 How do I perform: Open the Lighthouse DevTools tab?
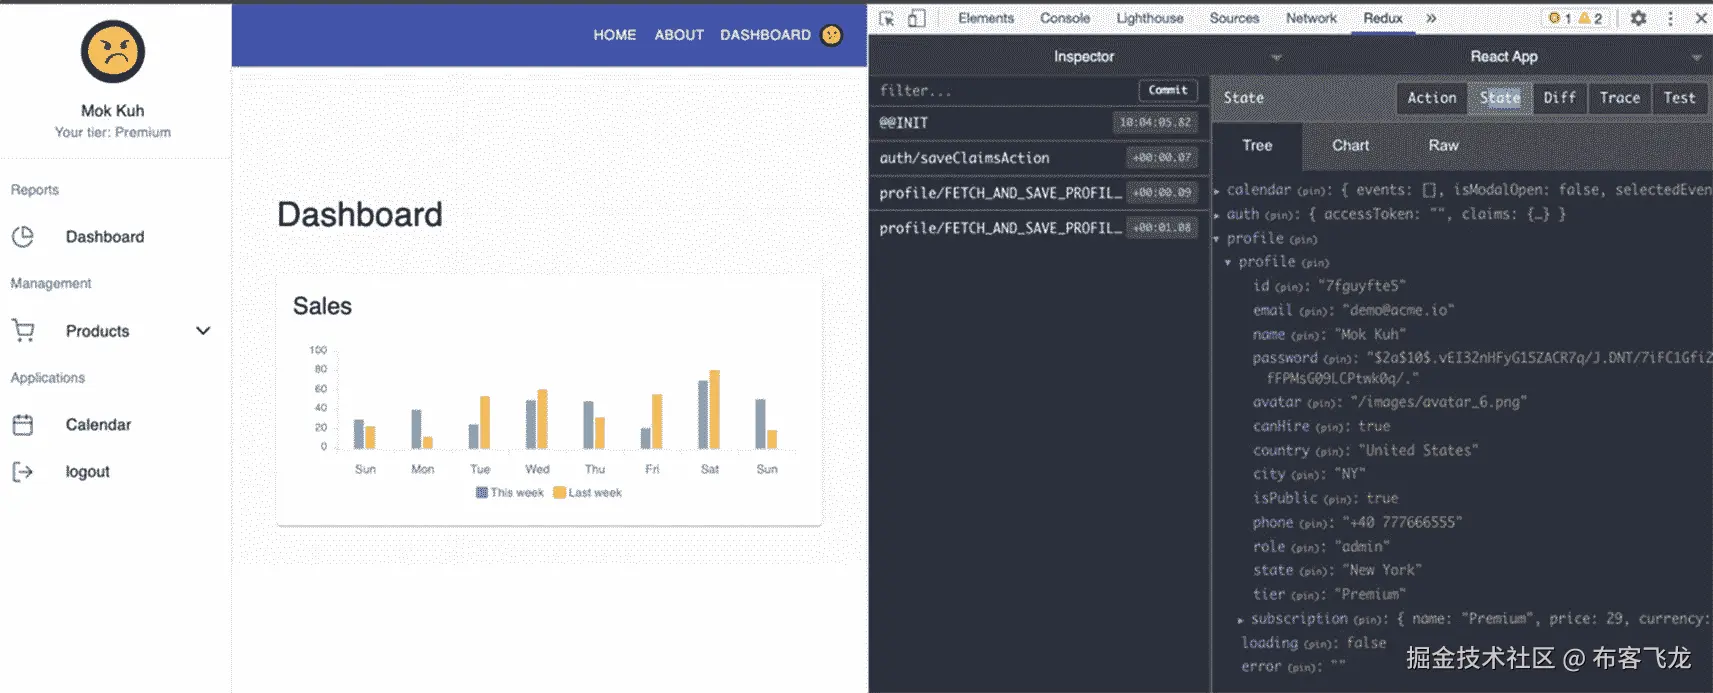coord(1150,18)
